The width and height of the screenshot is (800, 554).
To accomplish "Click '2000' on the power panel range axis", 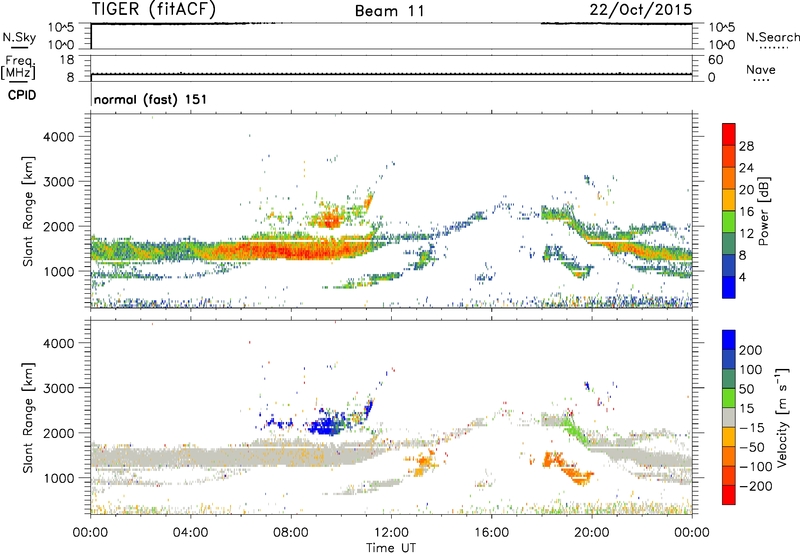I will point(59,226).
